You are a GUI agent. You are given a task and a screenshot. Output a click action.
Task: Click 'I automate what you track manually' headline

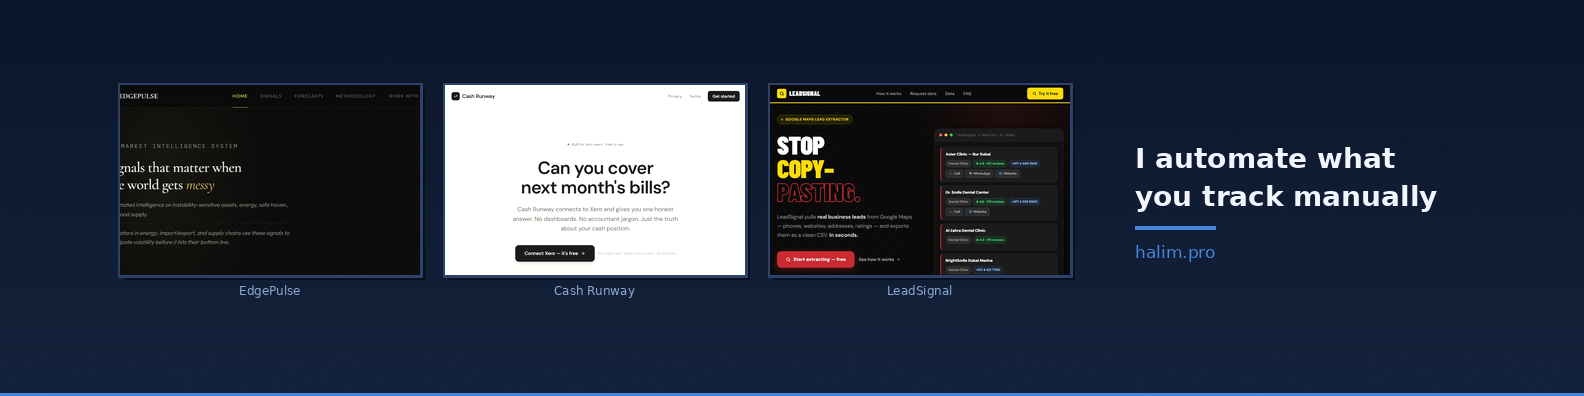click(1286, 177)
